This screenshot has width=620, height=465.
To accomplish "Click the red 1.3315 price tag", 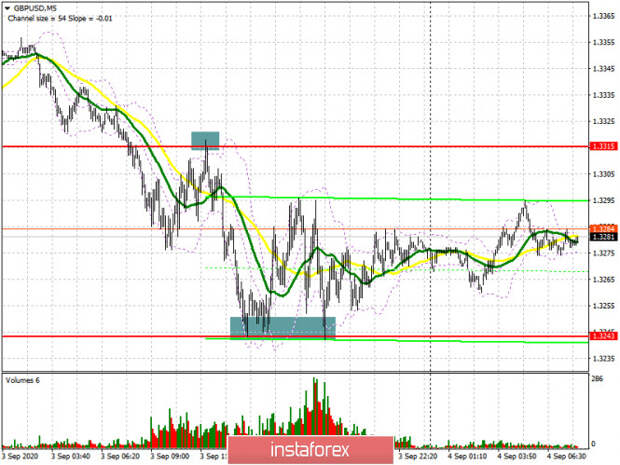I will (x=602, y=146).
